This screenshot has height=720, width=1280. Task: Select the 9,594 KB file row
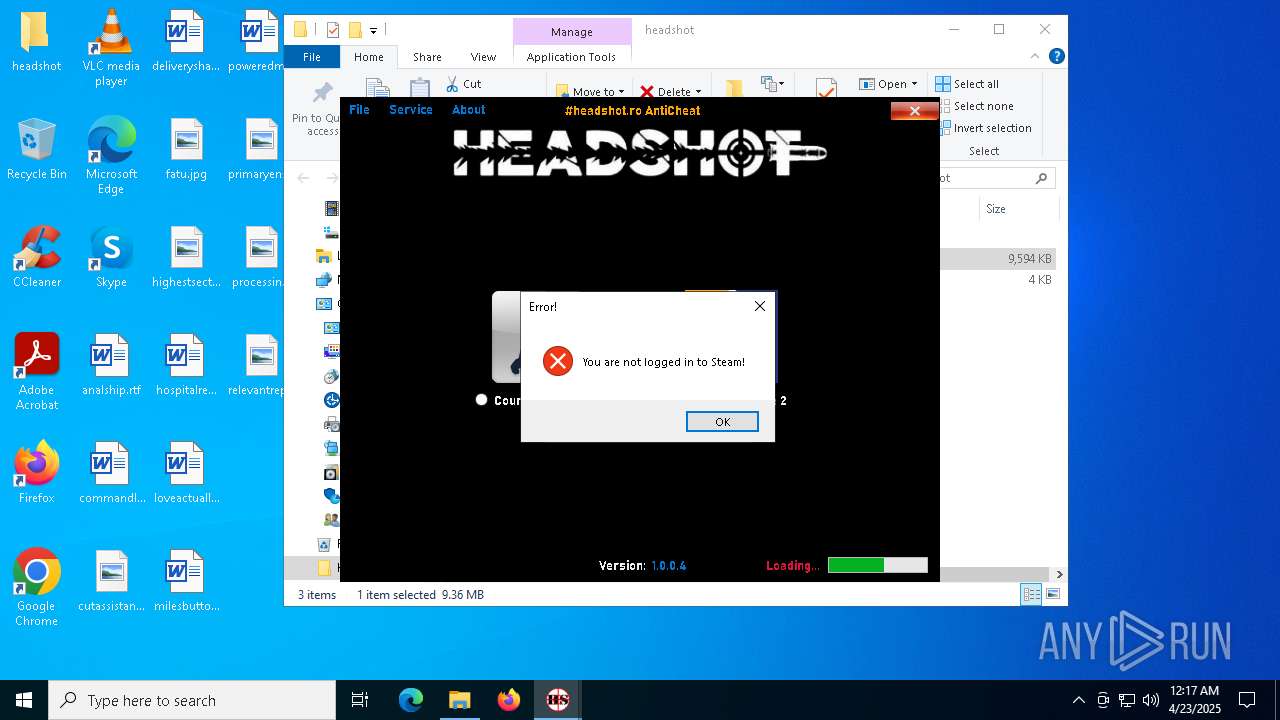[x=998, y=258]
